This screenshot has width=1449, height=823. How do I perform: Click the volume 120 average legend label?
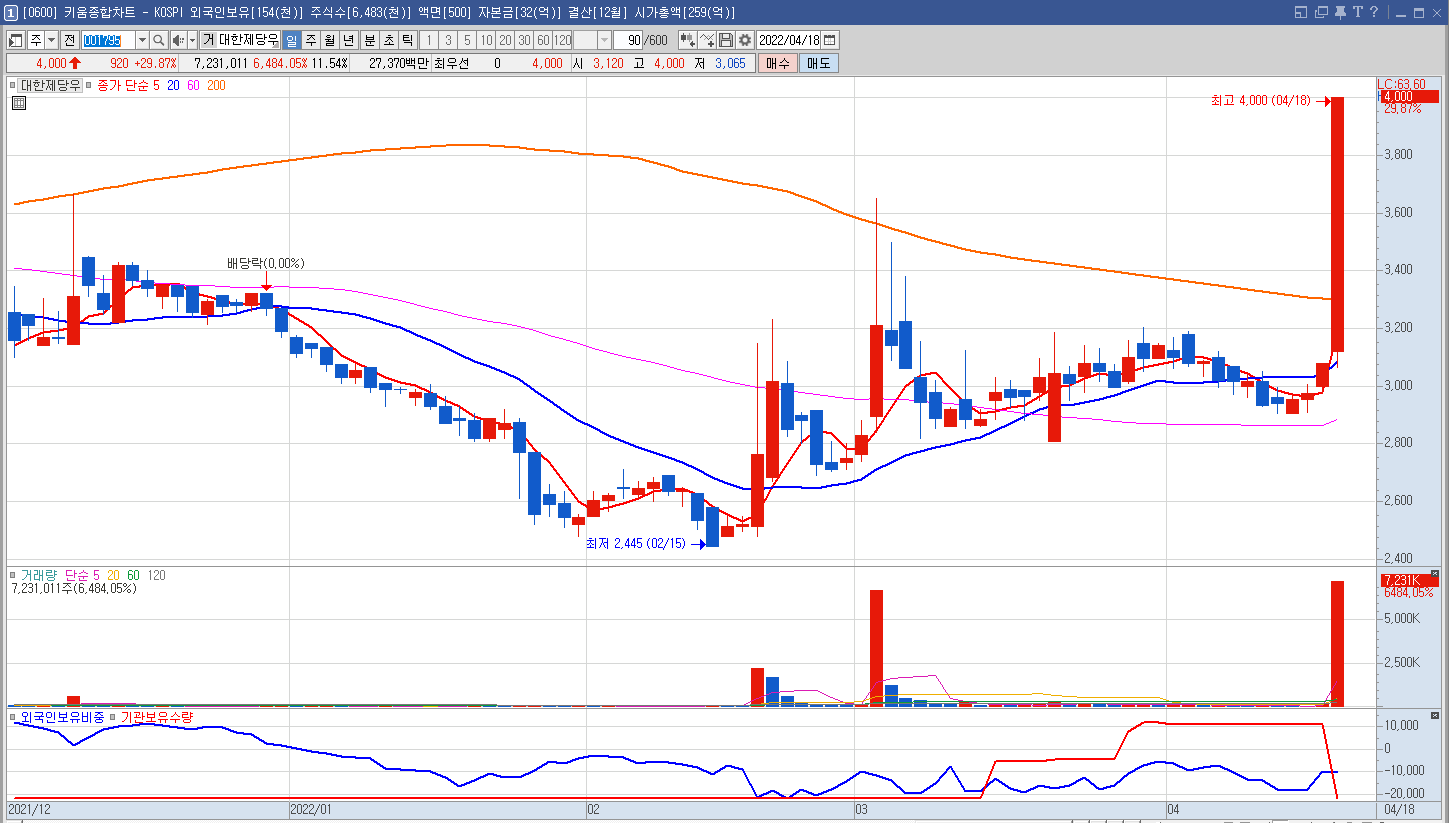[x=156, y=575]
